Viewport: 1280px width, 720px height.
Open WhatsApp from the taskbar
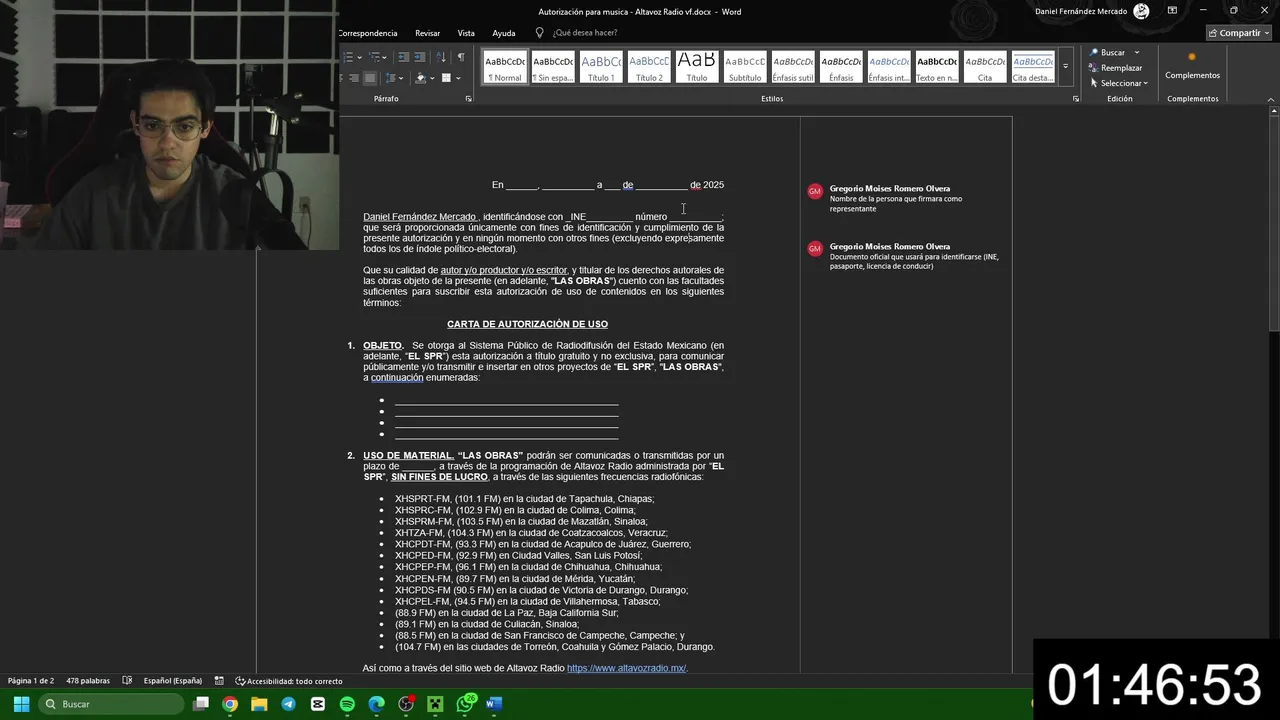tap(465, 704)
